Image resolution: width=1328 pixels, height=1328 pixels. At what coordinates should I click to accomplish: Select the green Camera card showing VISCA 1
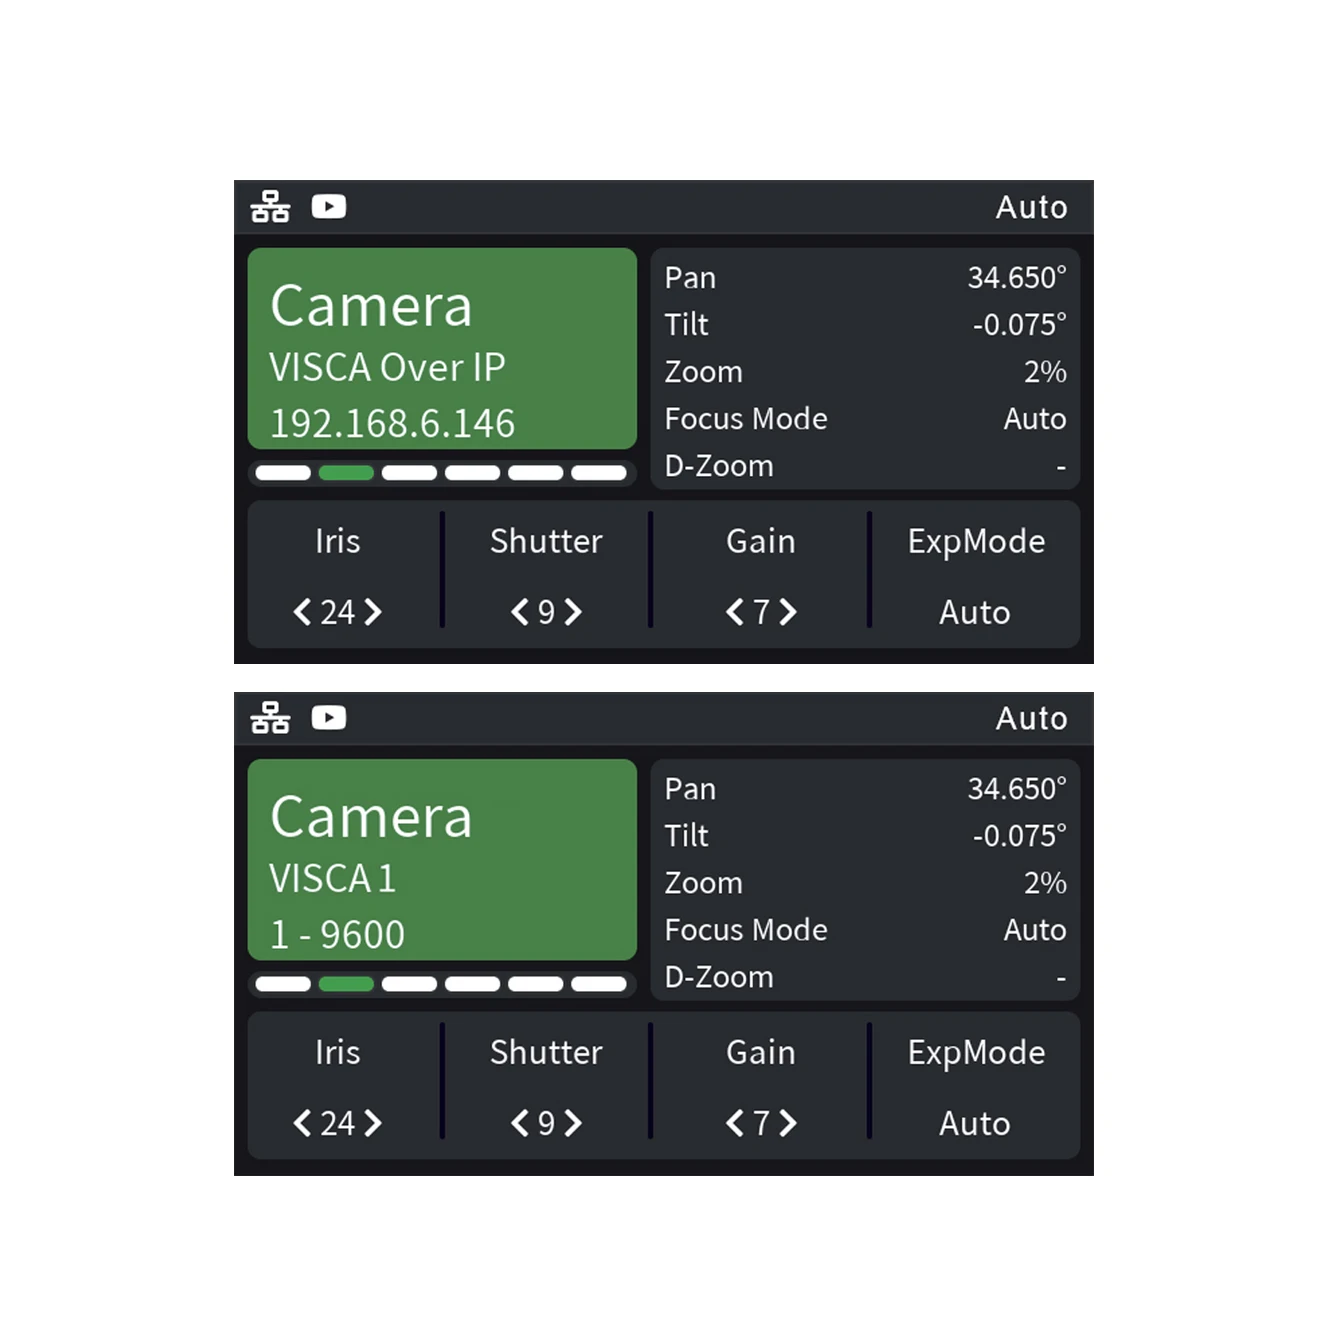click(x=442, y=859)
